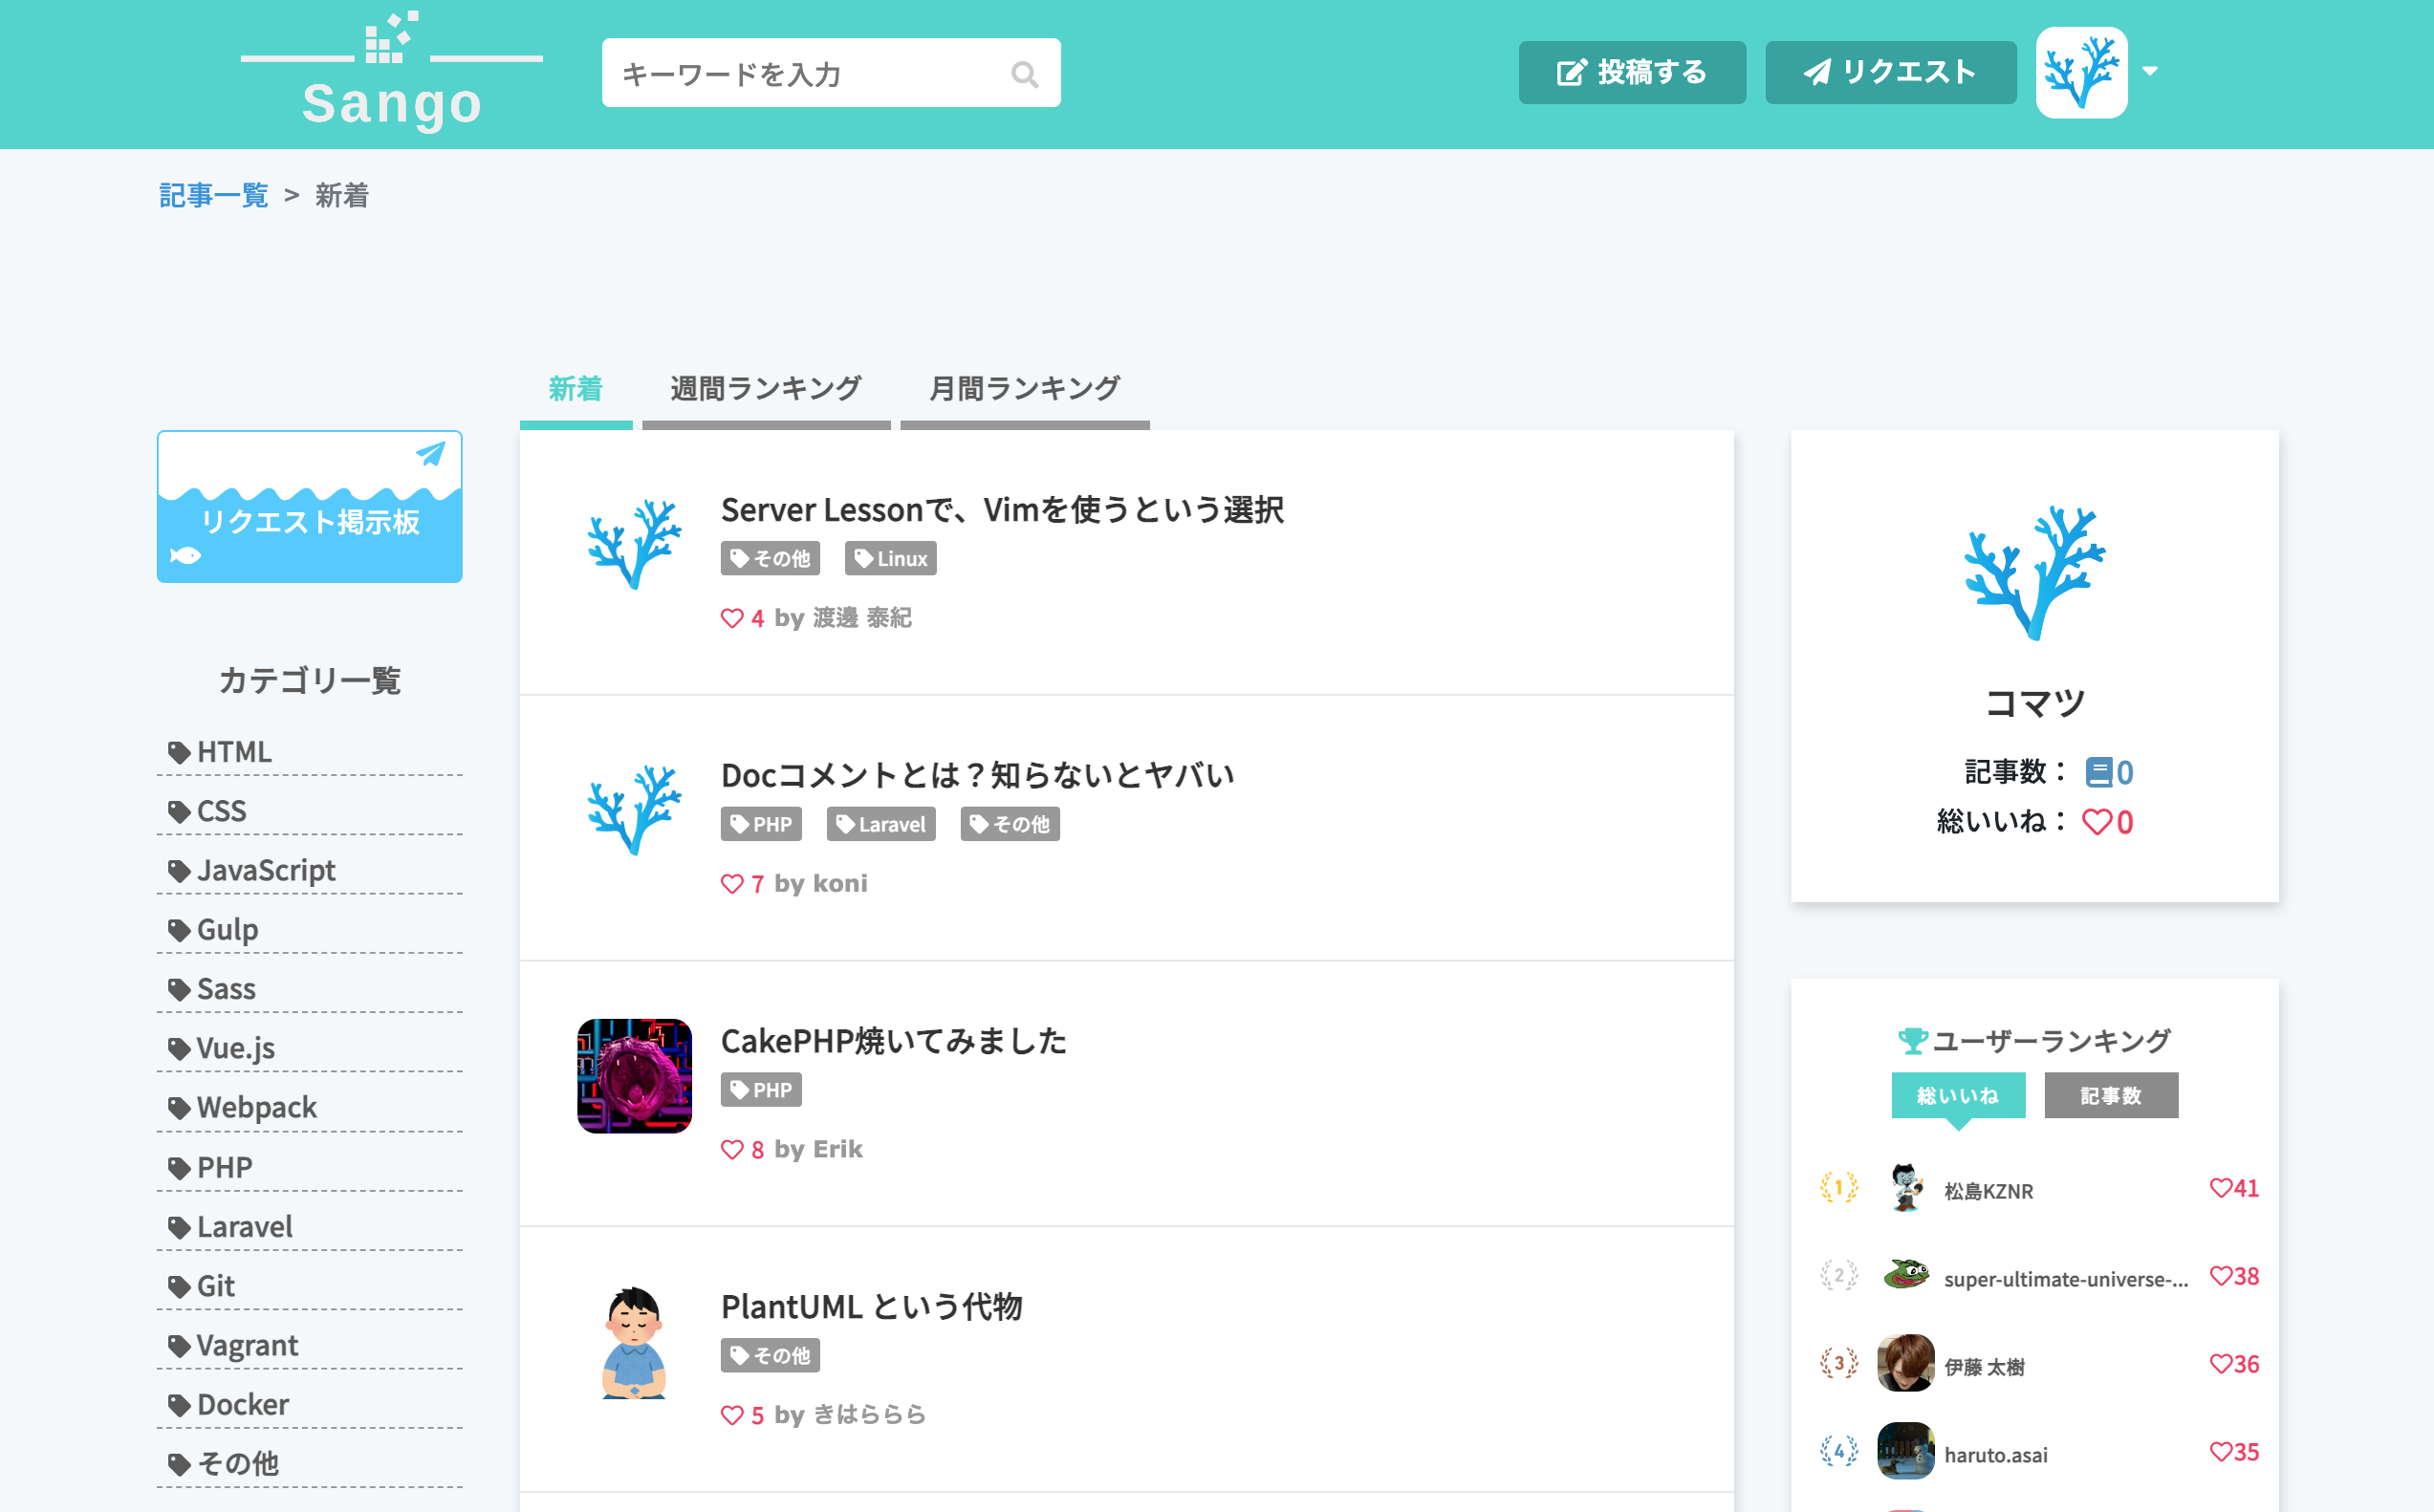Click the search magnifier icon
This screenshot has height=1512, width=2434.
[x=1024, y=74]
